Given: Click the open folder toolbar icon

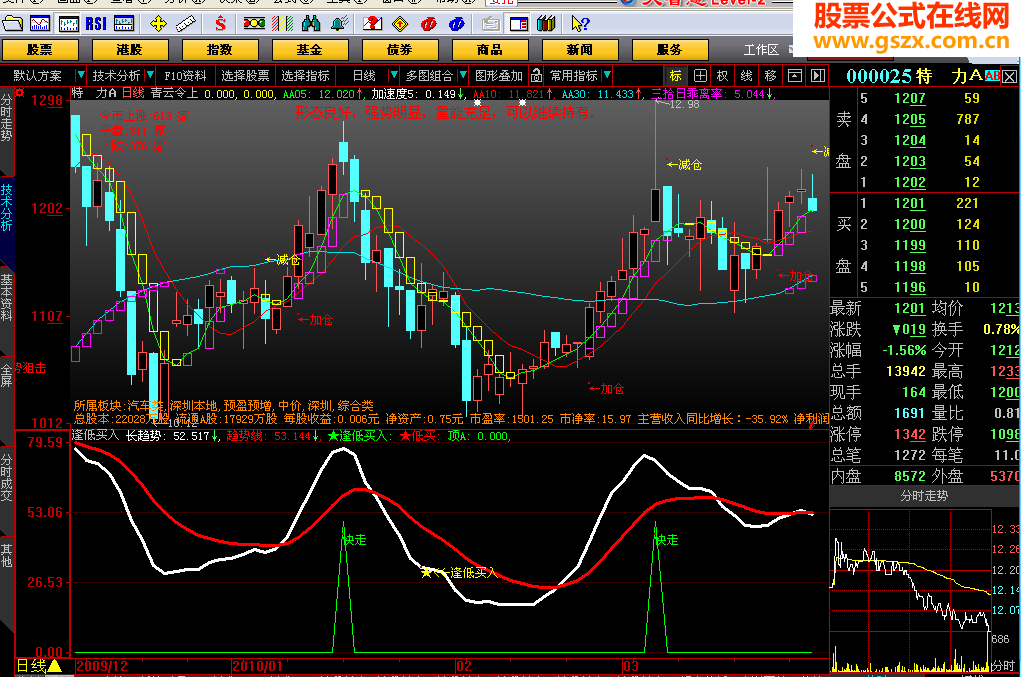Looking at the screenshot, I should (x=12, y=25).
